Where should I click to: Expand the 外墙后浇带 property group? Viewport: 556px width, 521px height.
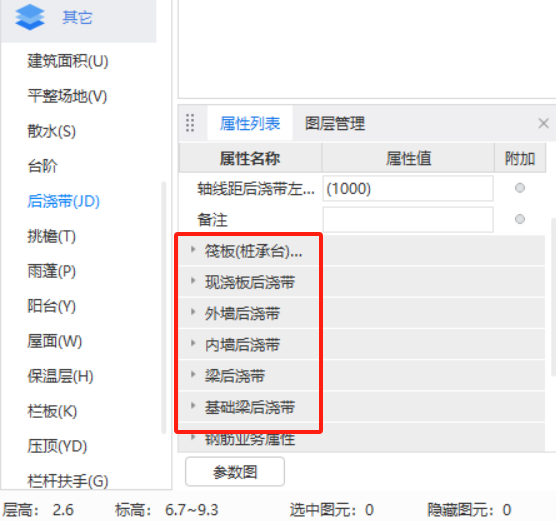point(193,312)
